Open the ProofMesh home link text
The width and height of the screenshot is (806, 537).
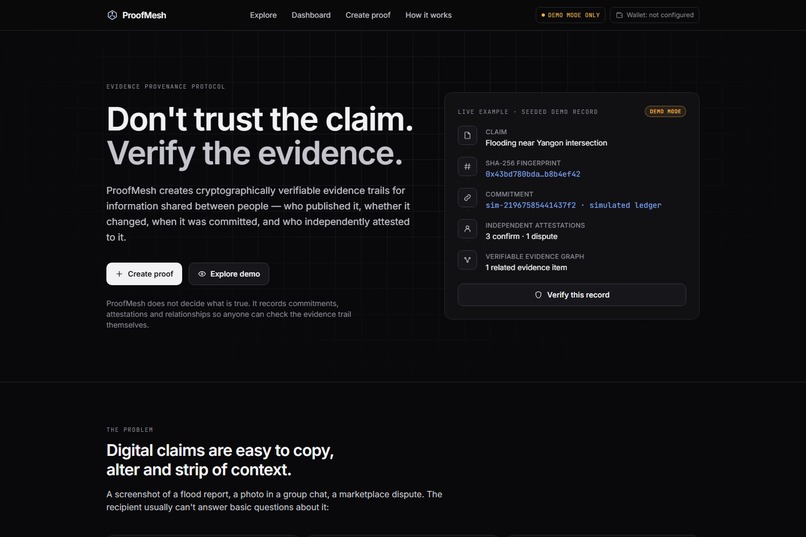(144, 15)
